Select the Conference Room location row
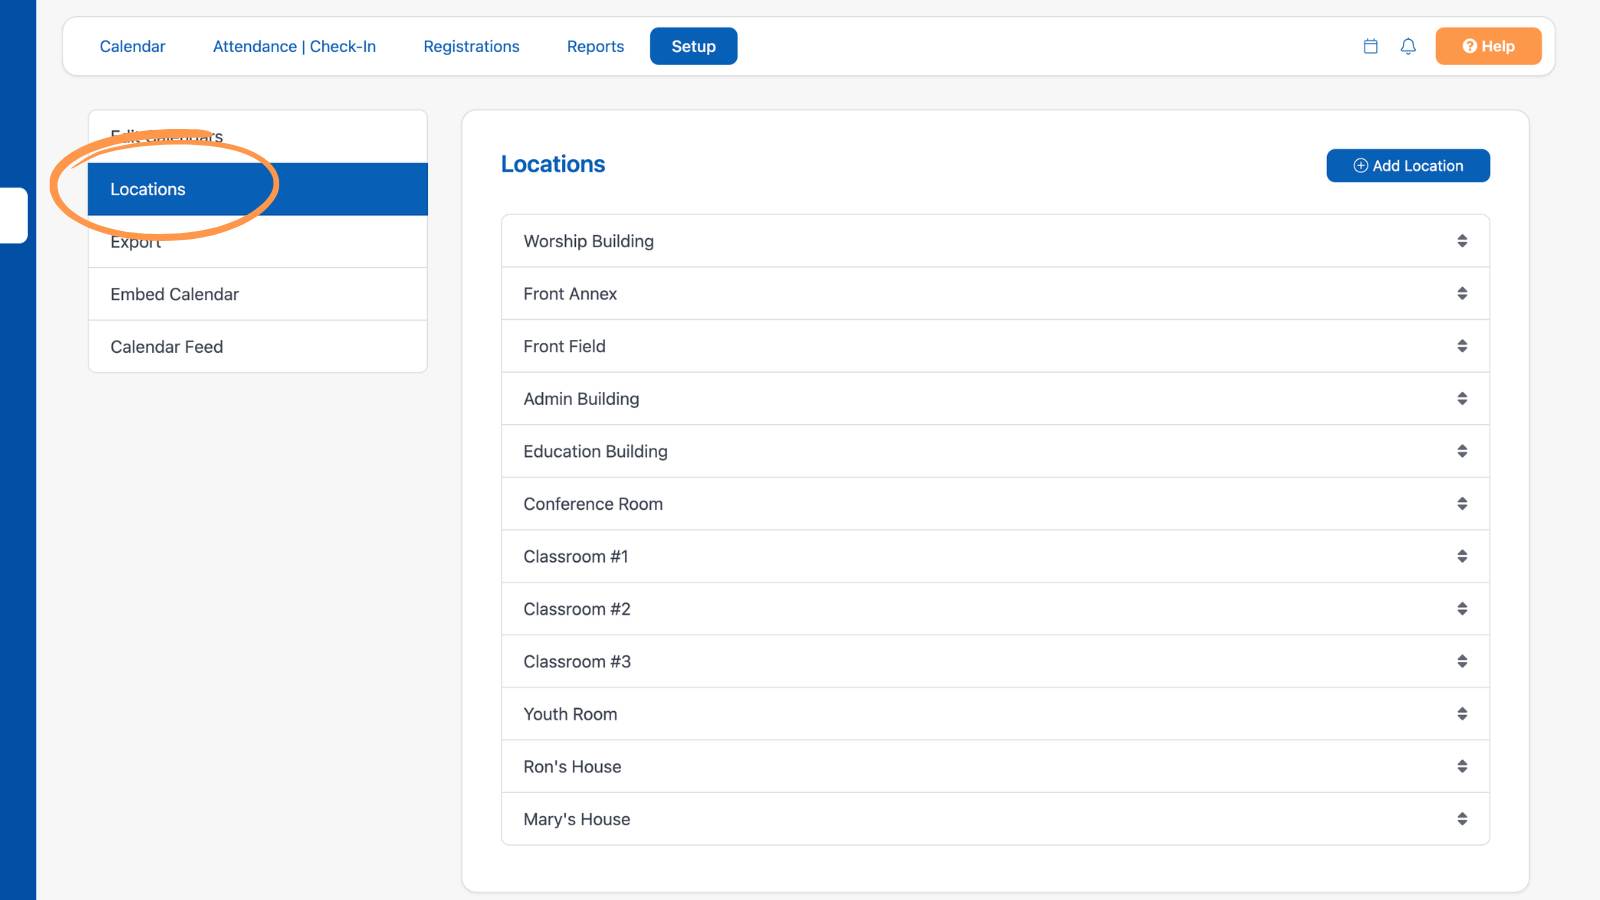The width and height of the screenshot is (1600, 900). (995, 504)
